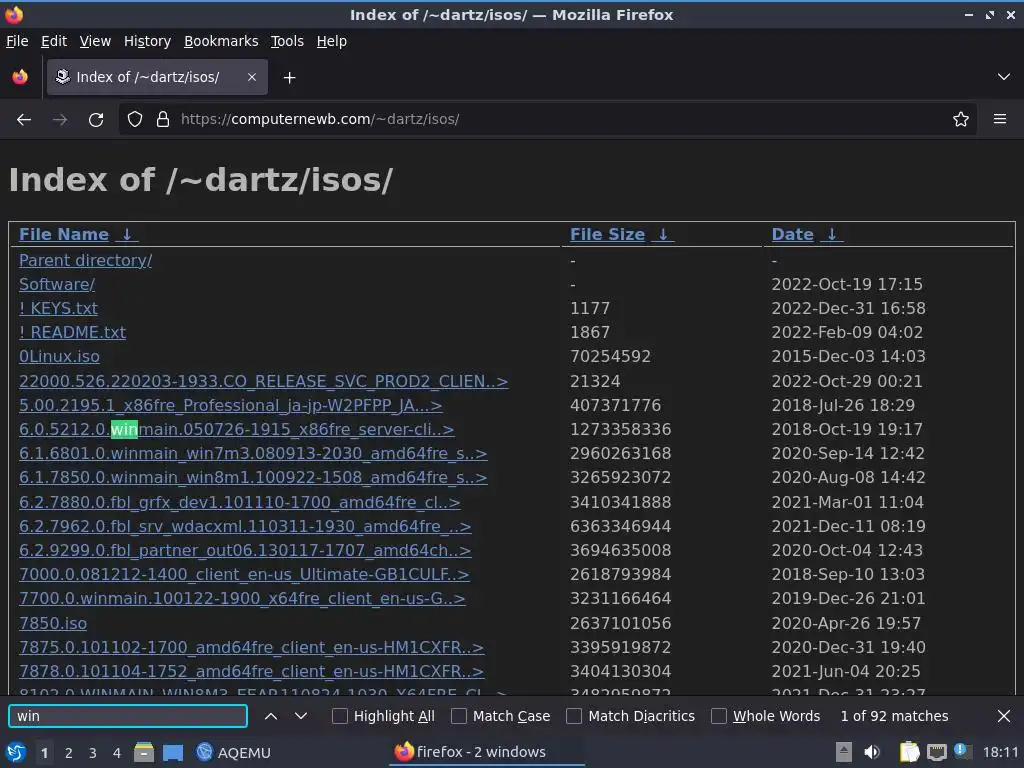Viewport: 1024px width, 768px height.
Task: Open the tracking protection shield icon
Action: click(135, 119)
